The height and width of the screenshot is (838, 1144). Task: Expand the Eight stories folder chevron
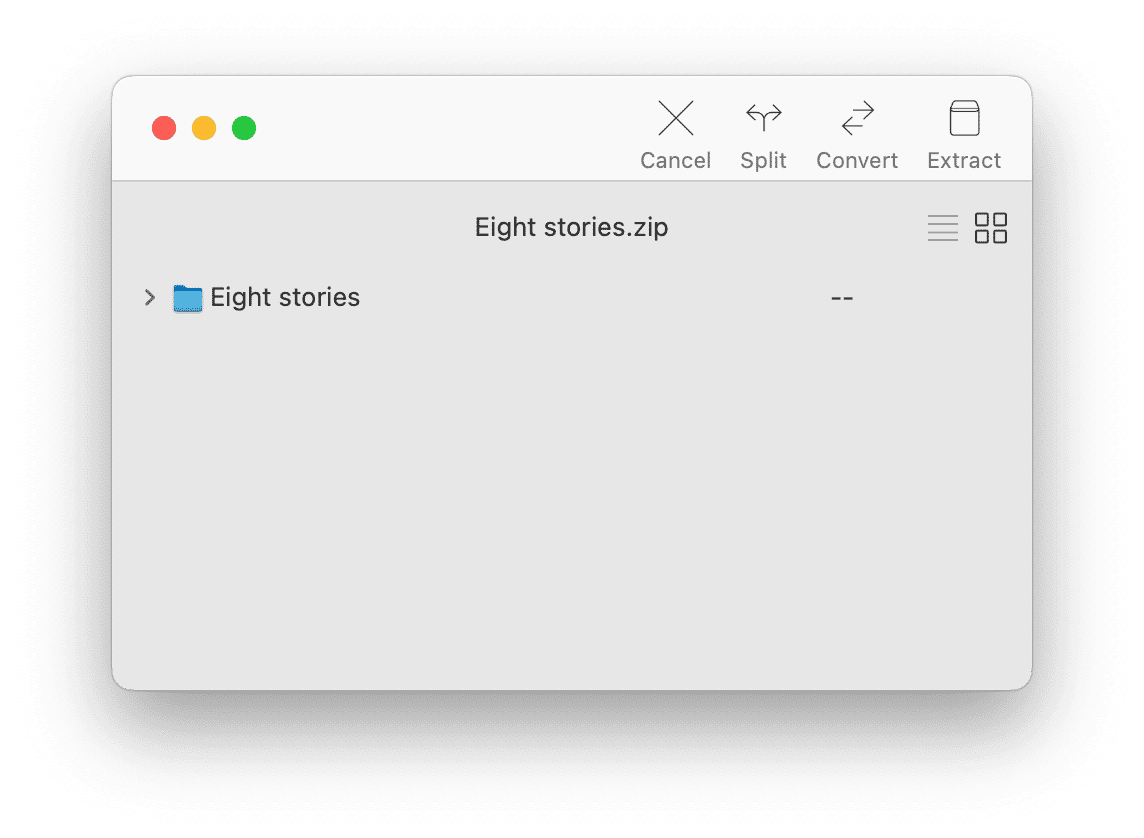tap(150, 298)
